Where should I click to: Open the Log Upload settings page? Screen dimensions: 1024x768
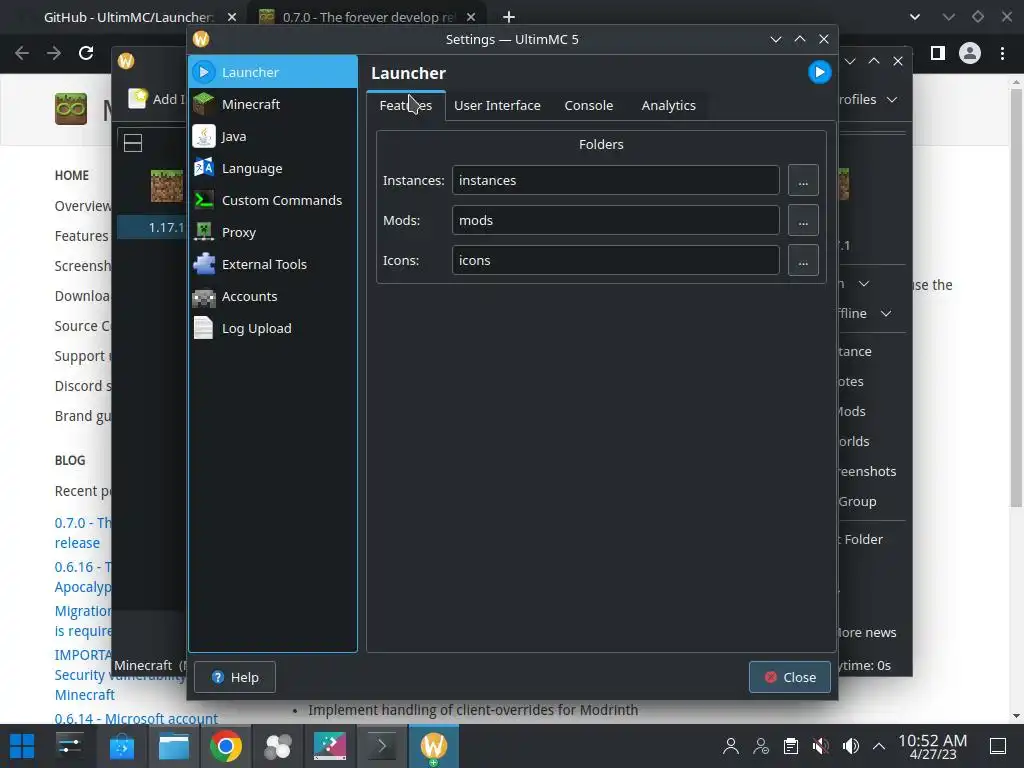click(x=273, y=328)
